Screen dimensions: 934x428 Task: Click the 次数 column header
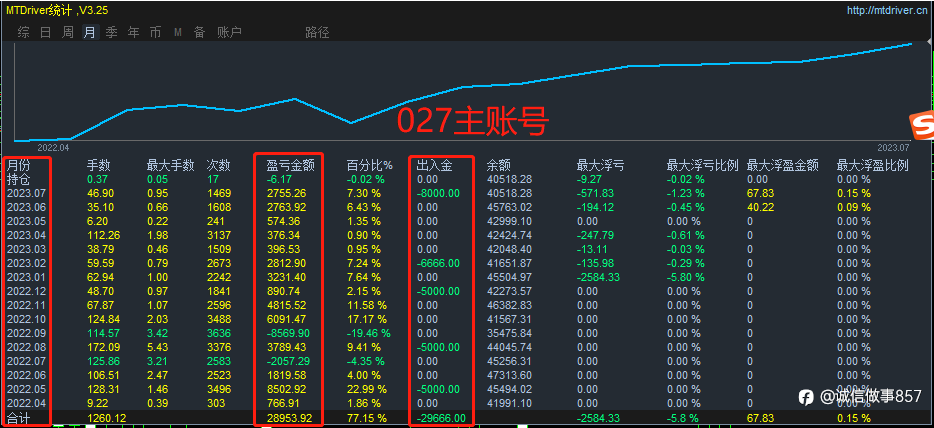(219, 166)
